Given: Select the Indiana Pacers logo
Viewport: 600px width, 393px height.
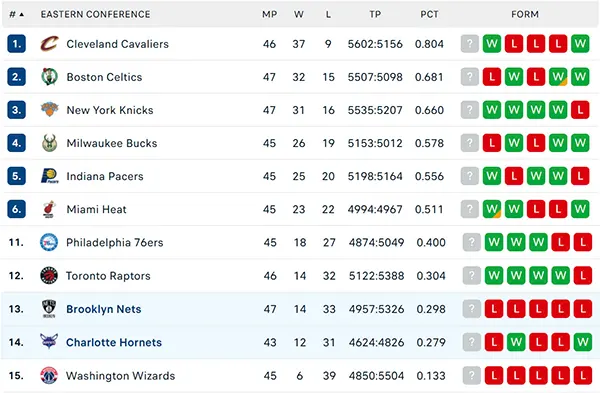Looking at the screenshot, I should click(49, 176).
